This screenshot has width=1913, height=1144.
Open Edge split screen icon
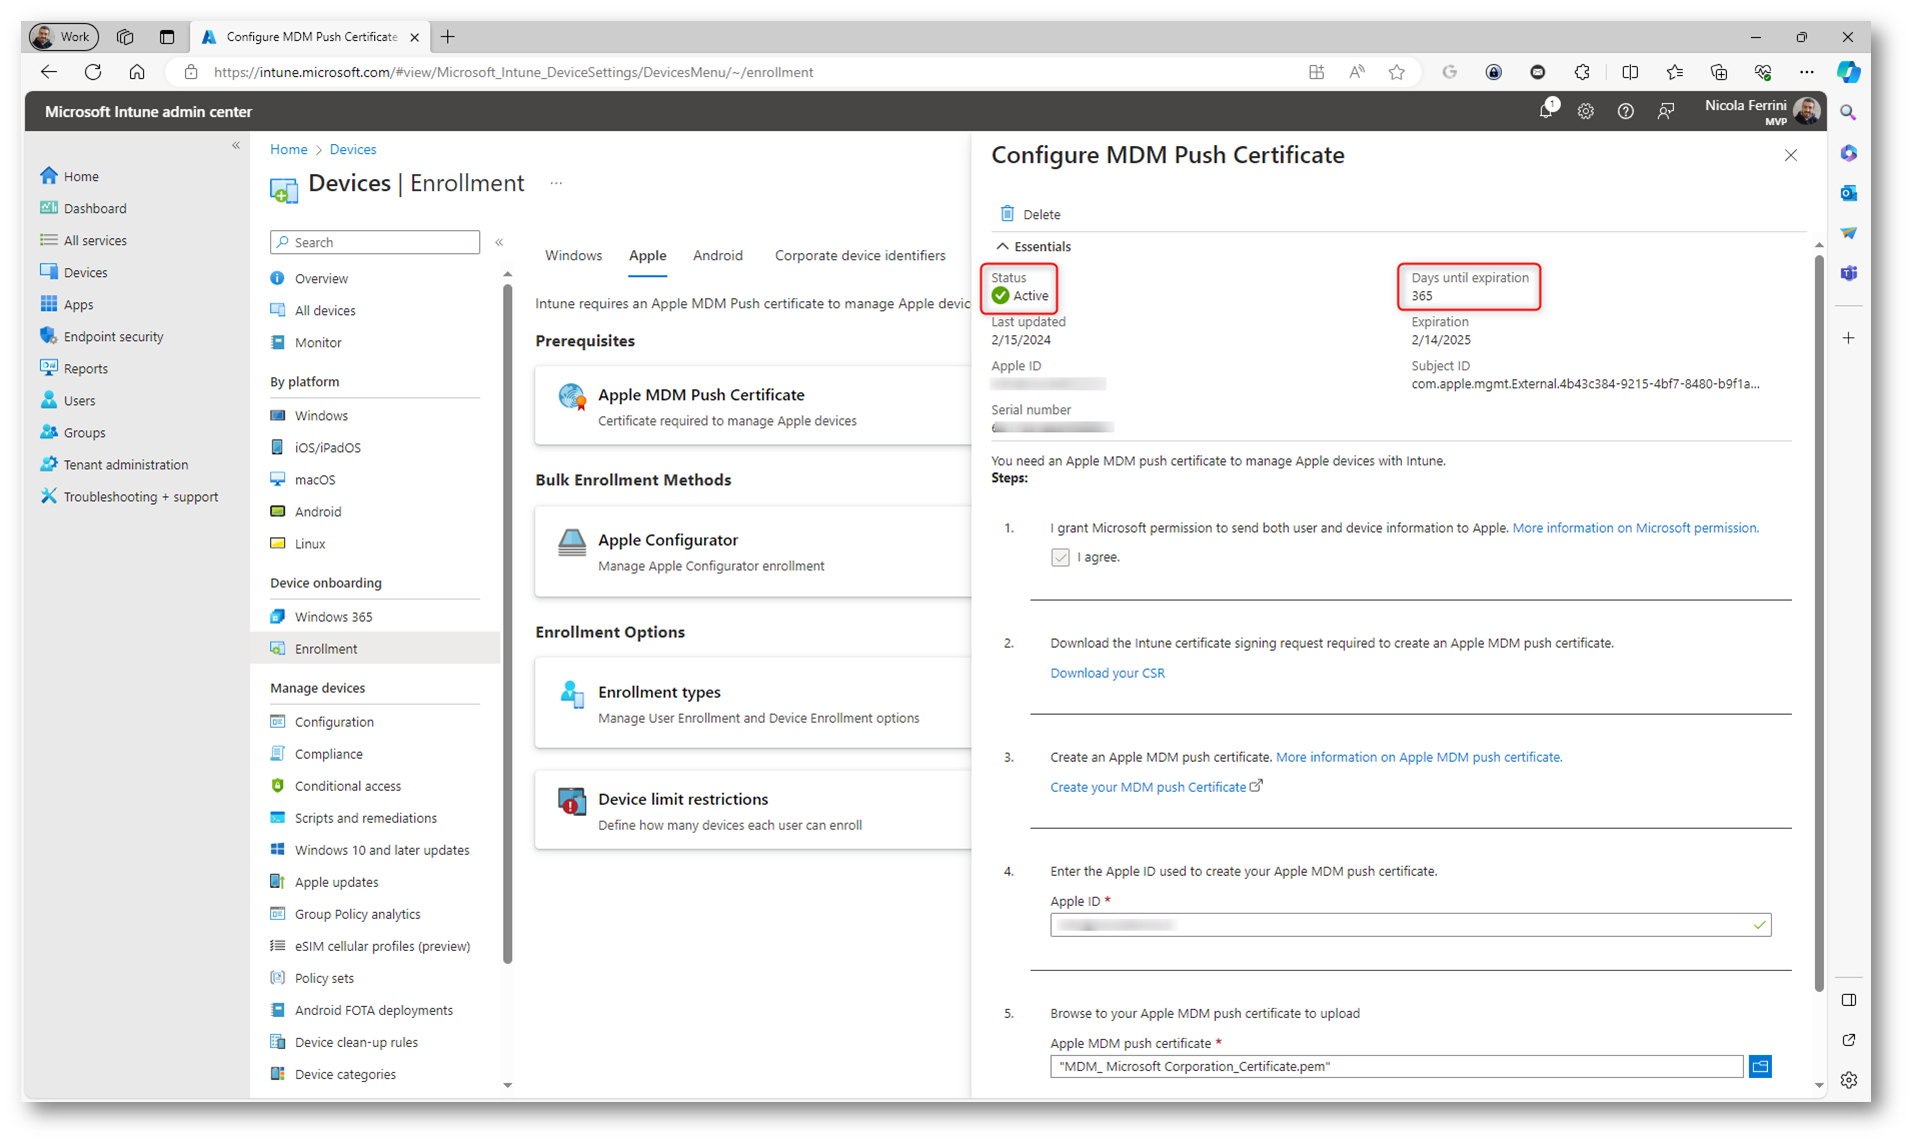pyautogui.click(x=1630, y=72)
